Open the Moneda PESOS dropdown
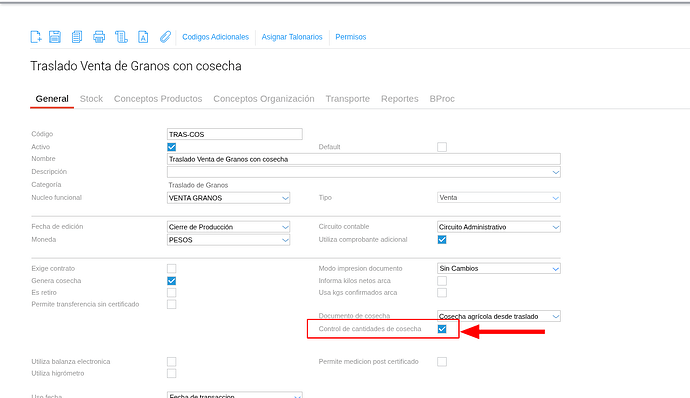 point(228,240)
